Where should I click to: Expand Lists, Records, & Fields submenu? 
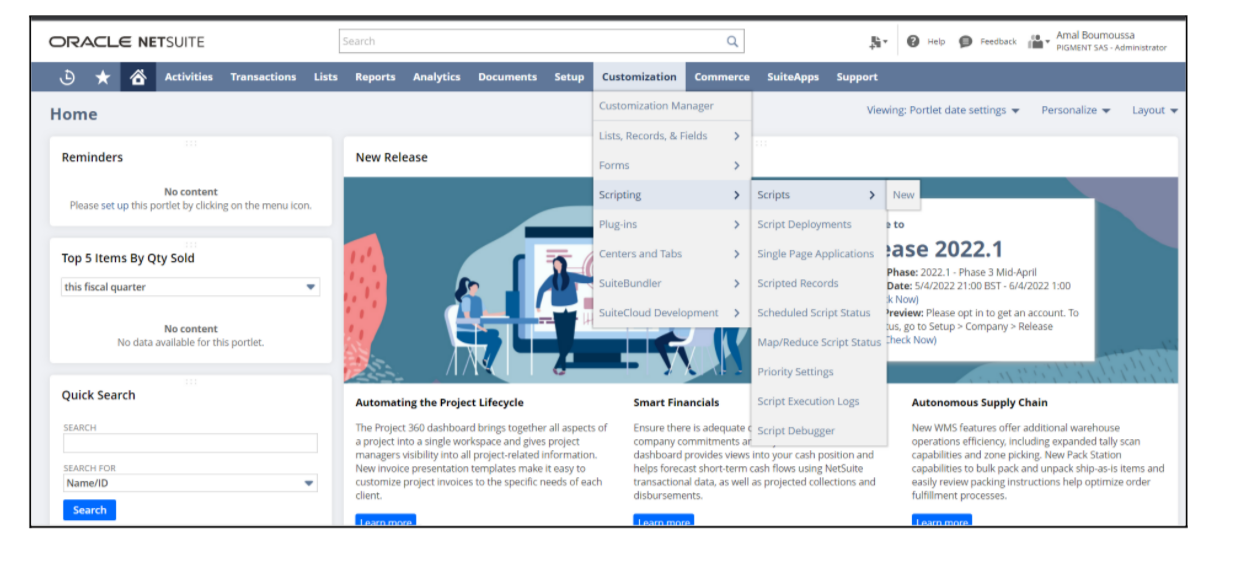pos(672,136)
